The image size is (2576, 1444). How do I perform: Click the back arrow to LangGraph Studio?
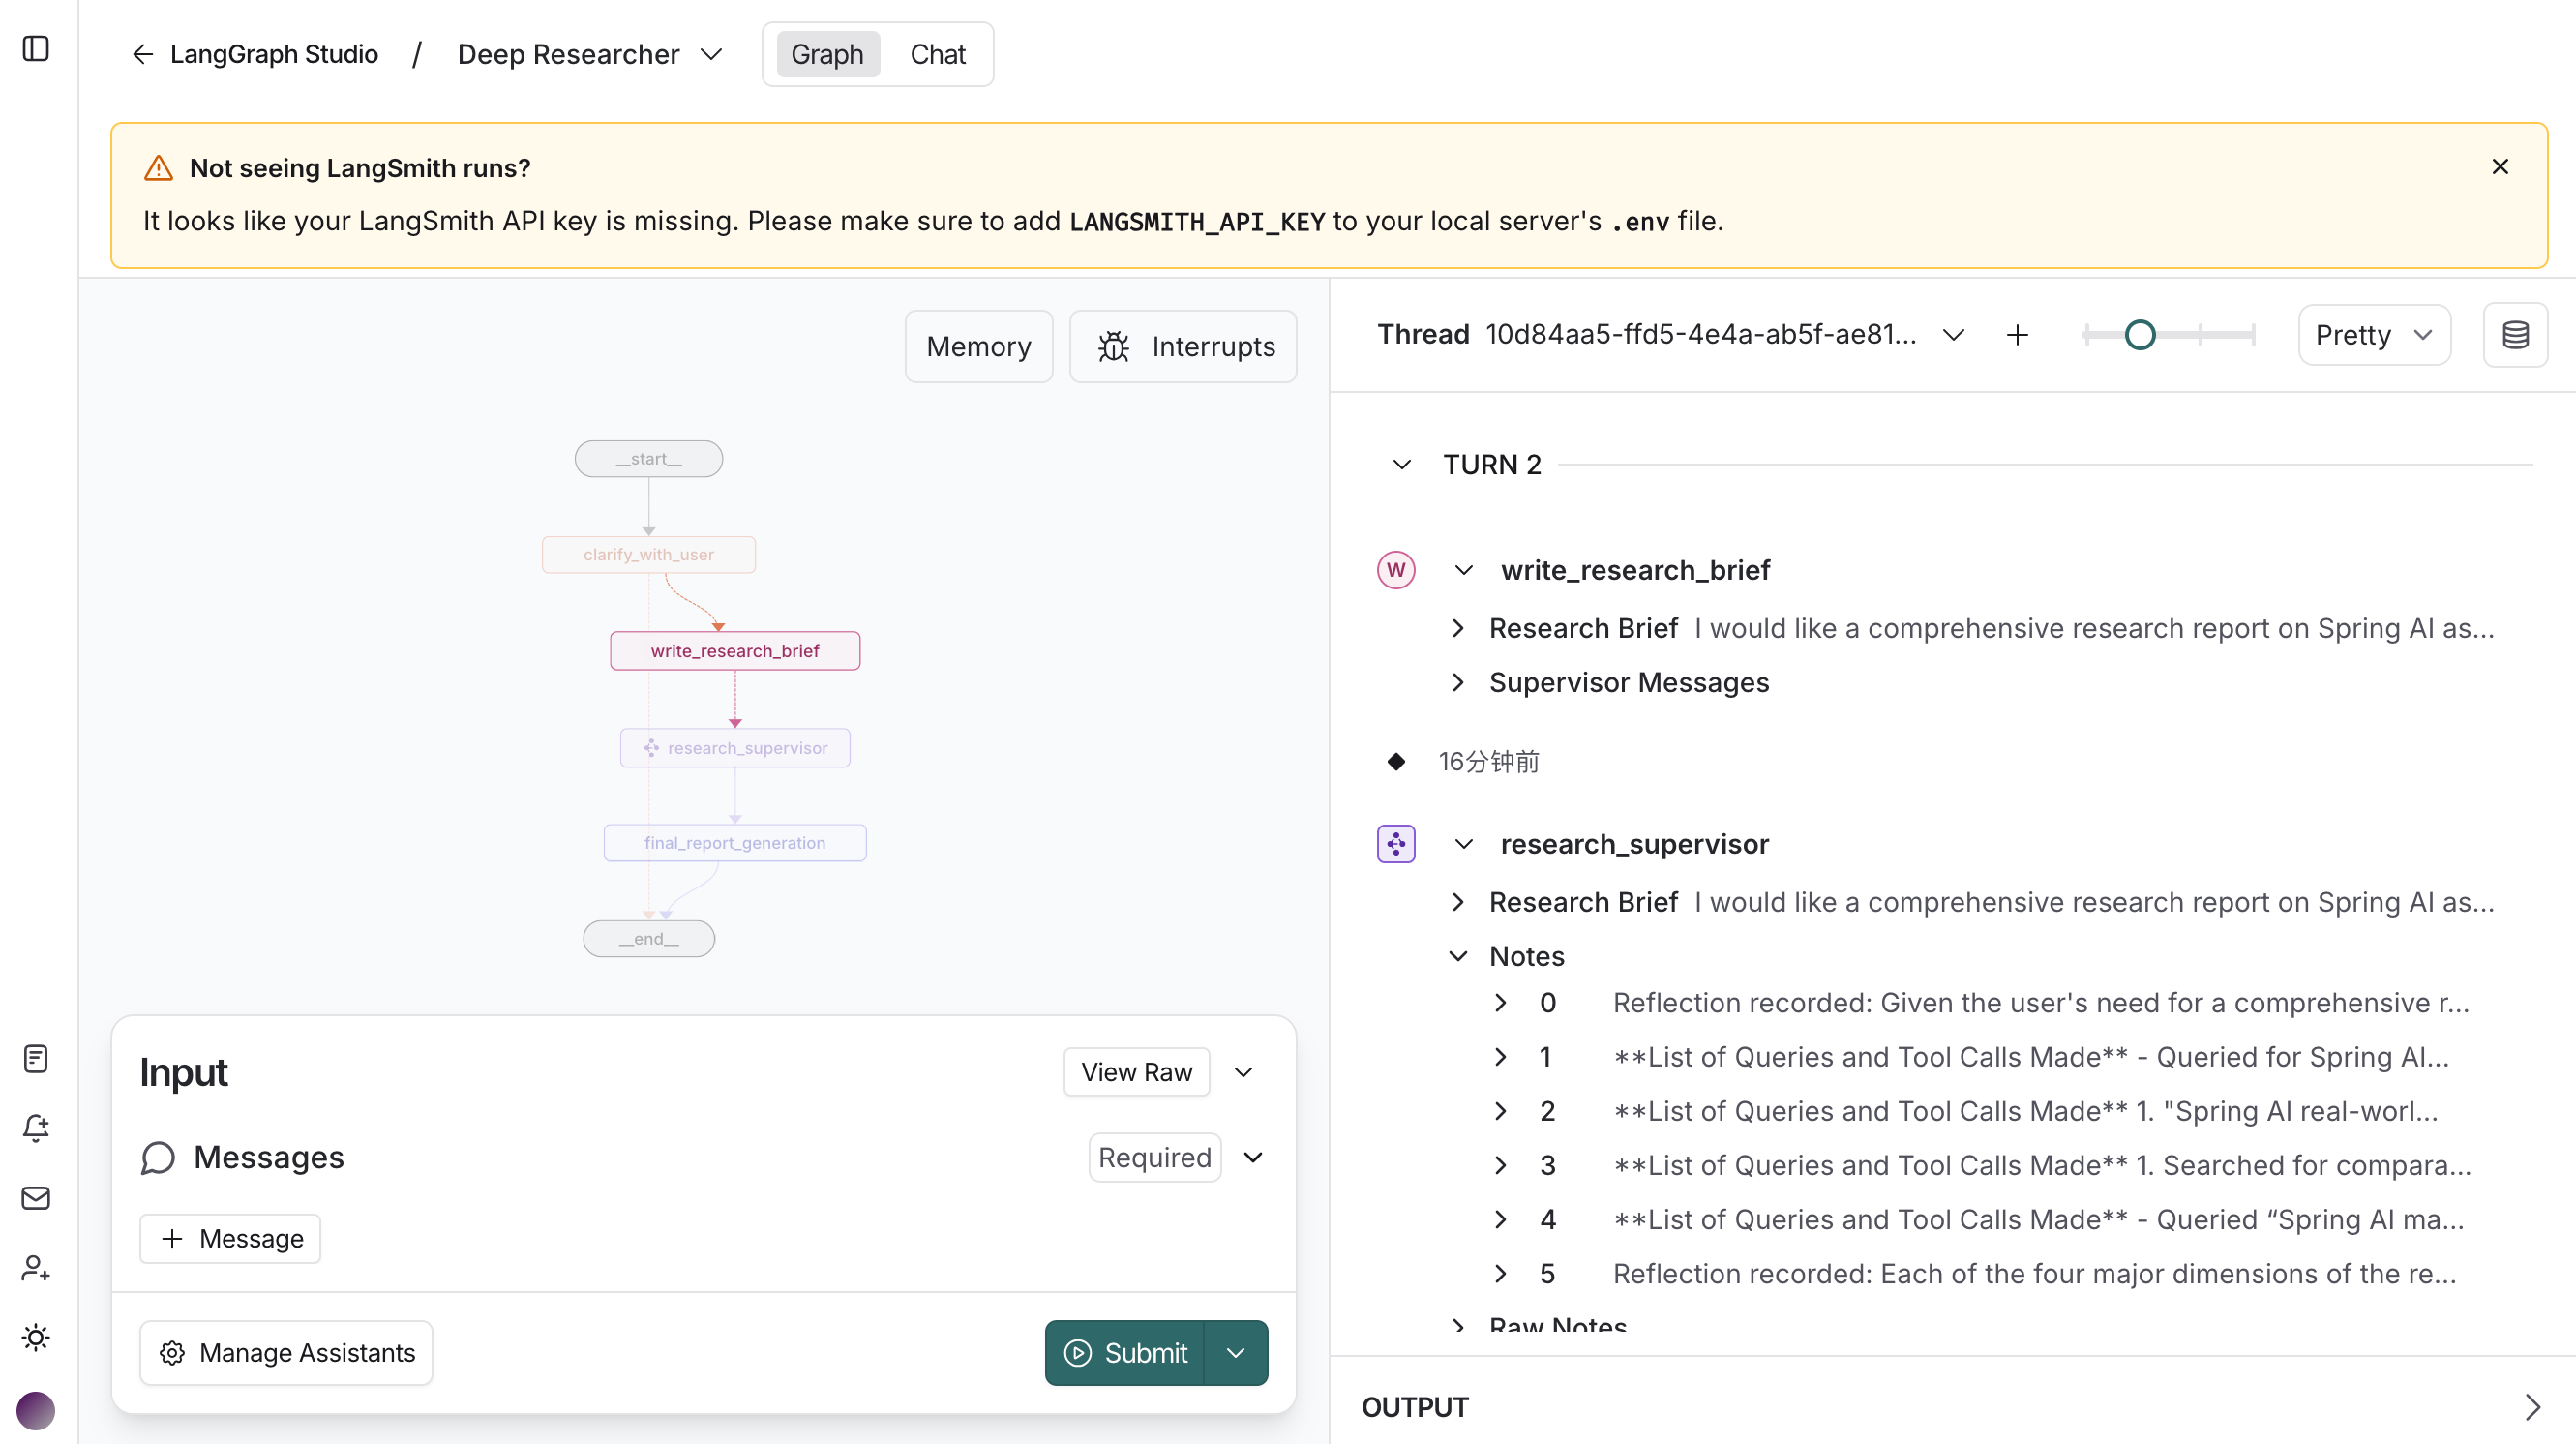pos(143,54)
